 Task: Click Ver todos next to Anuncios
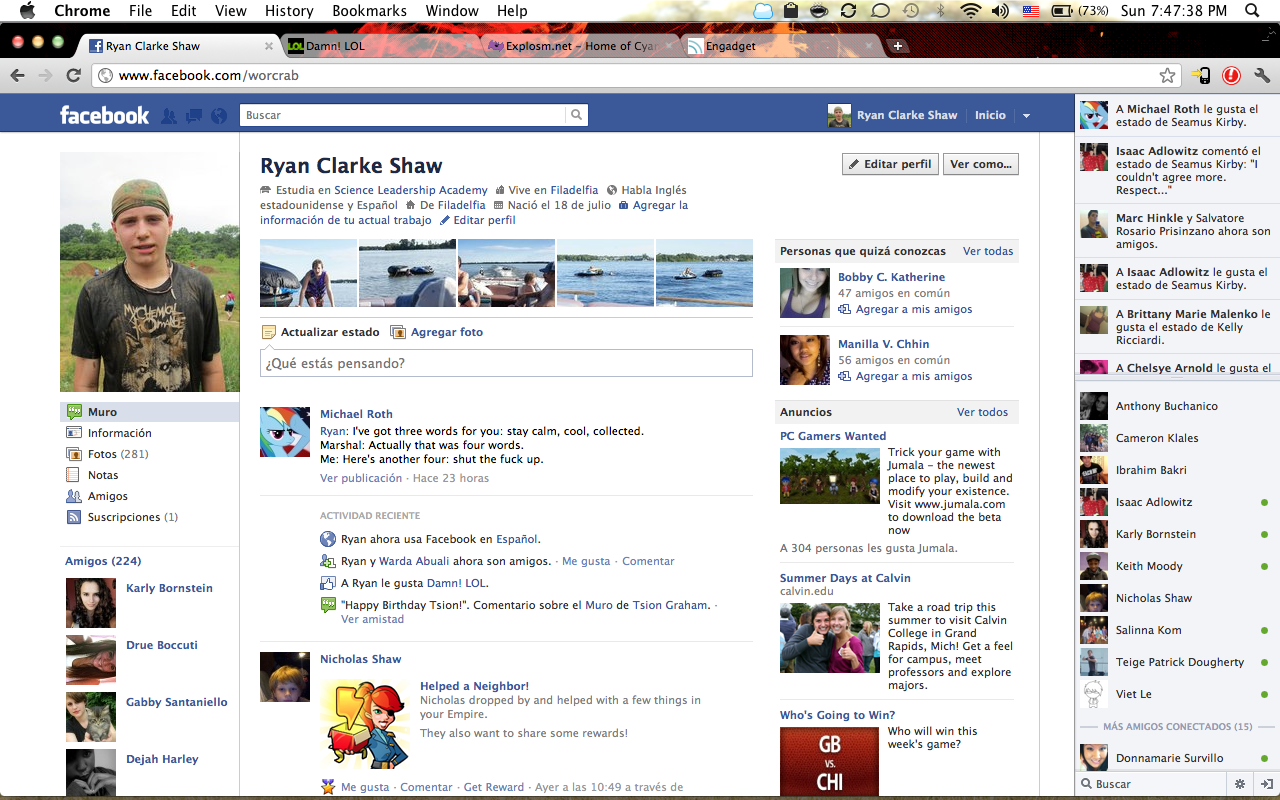click(x=982, y=412)
